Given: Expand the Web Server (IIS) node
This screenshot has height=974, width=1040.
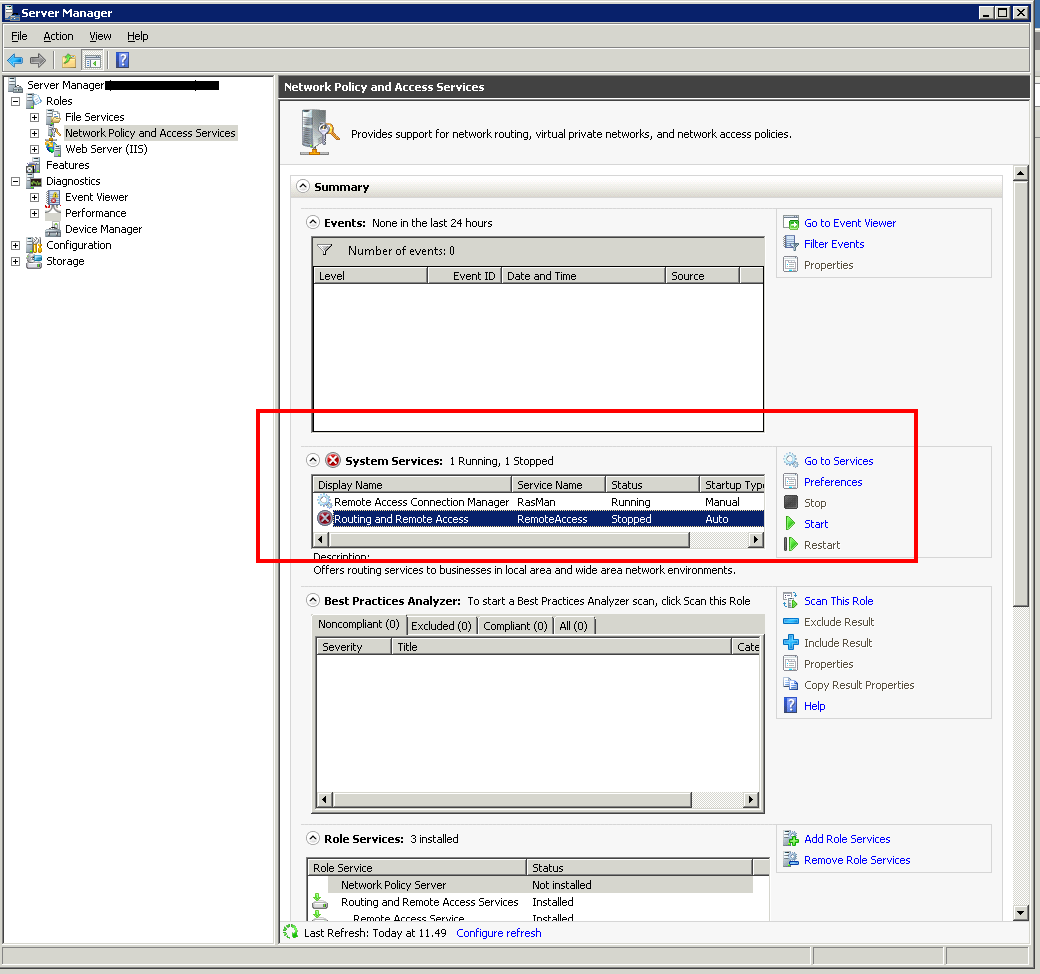Looking at the screenshot, I should tap(34, 149).
